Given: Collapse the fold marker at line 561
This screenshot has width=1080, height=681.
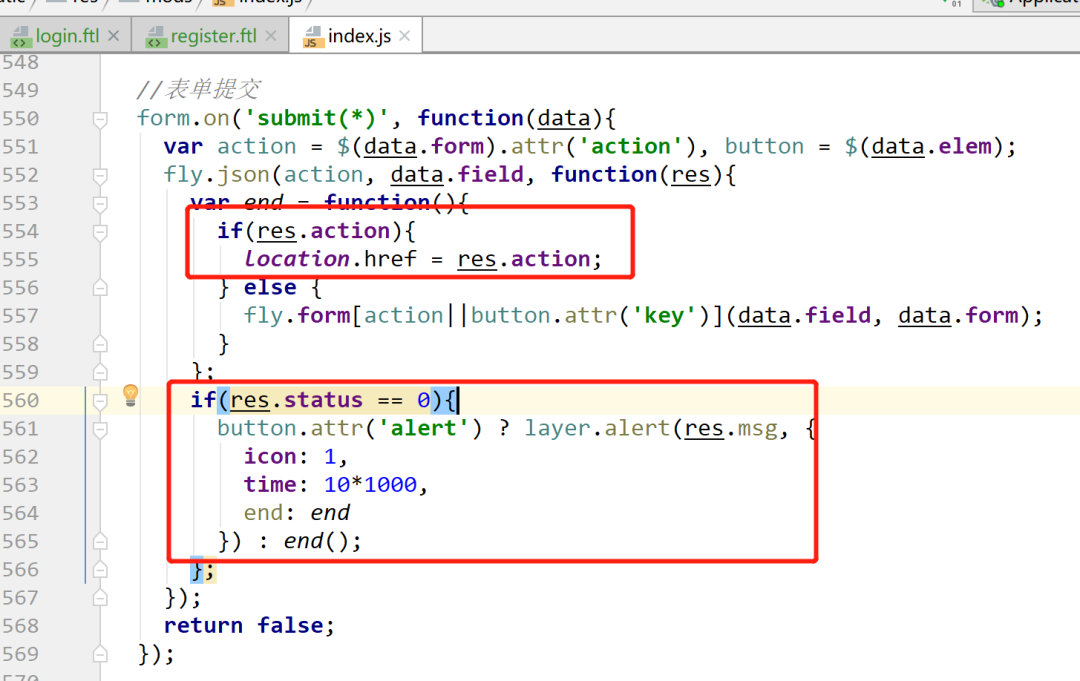Looking at the screenshot, I should [x=100, y=429].
